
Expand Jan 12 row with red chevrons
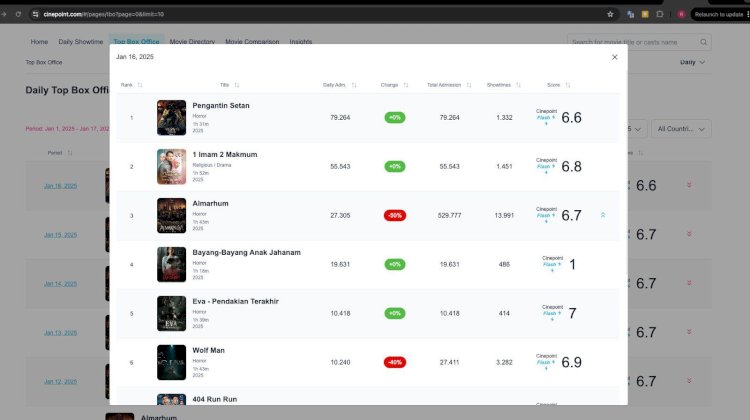(x=689, y=381)
